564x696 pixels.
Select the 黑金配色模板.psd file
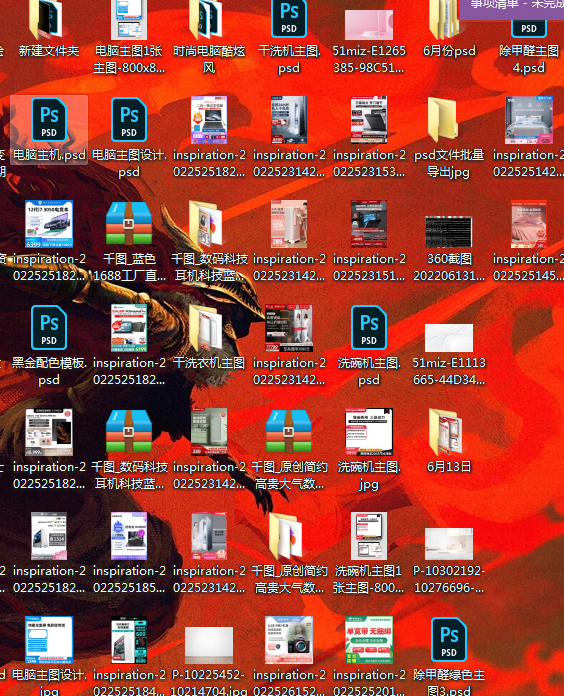click(x=49, y=328)
